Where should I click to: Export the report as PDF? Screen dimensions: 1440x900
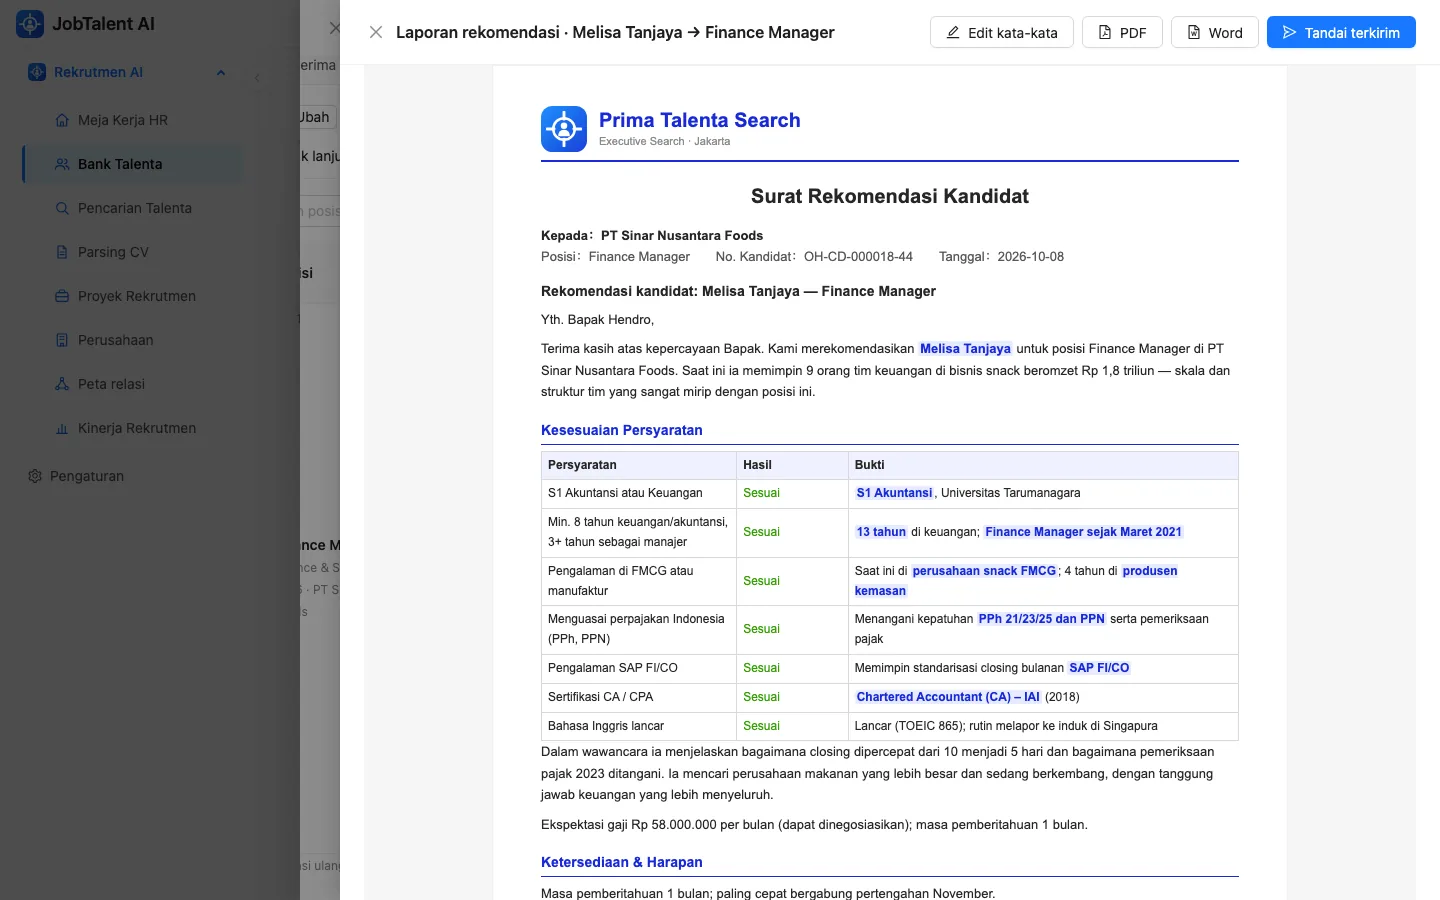[x=1122, y=32]
